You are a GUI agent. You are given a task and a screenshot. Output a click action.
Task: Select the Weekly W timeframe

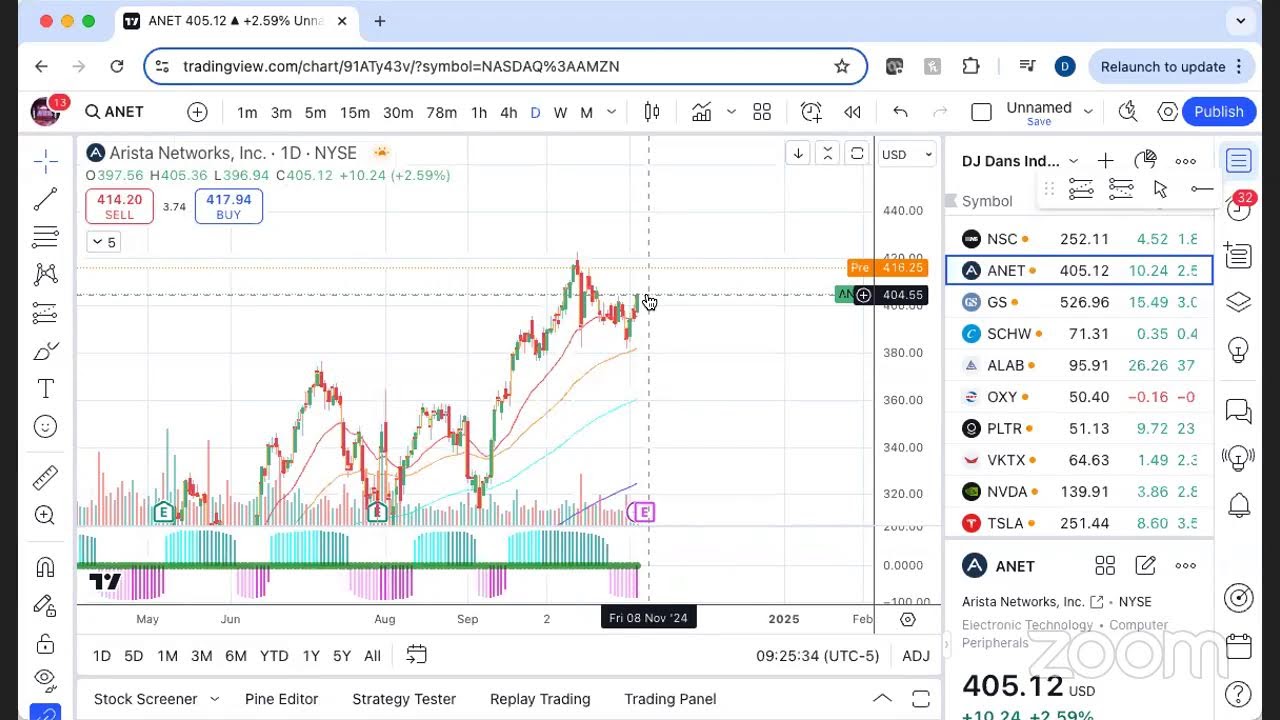(x=560, y=112)
